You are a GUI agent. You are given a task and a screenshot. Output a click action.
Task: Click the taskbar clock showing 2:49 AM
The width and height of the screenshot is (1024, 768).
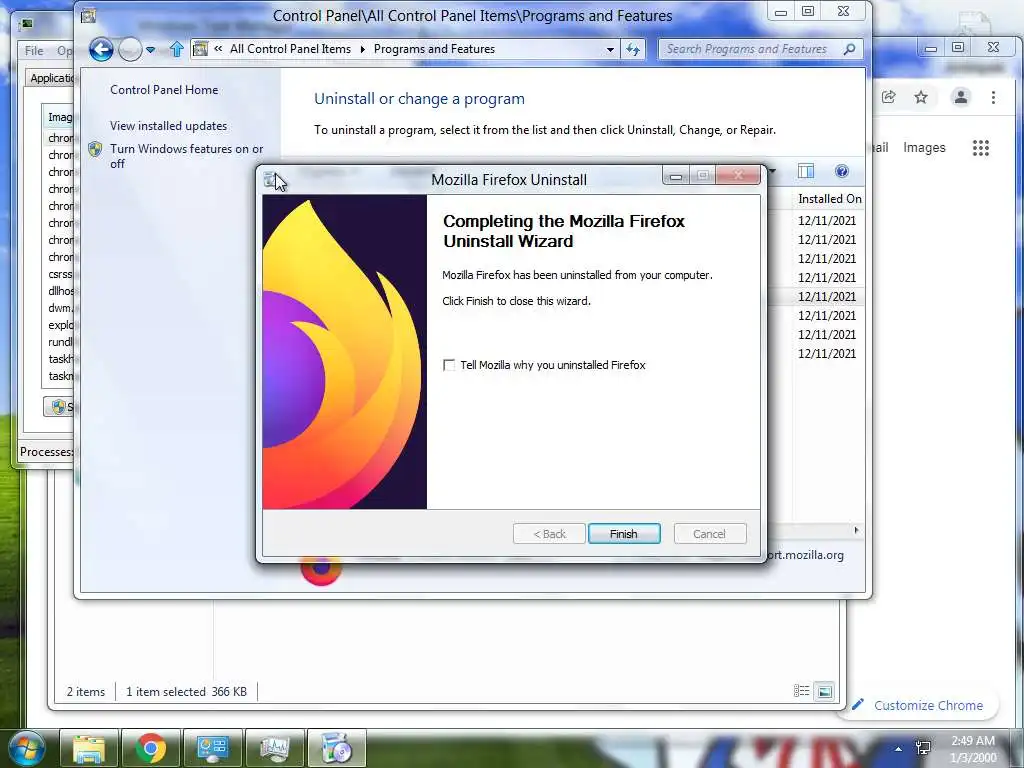[973, 748]
